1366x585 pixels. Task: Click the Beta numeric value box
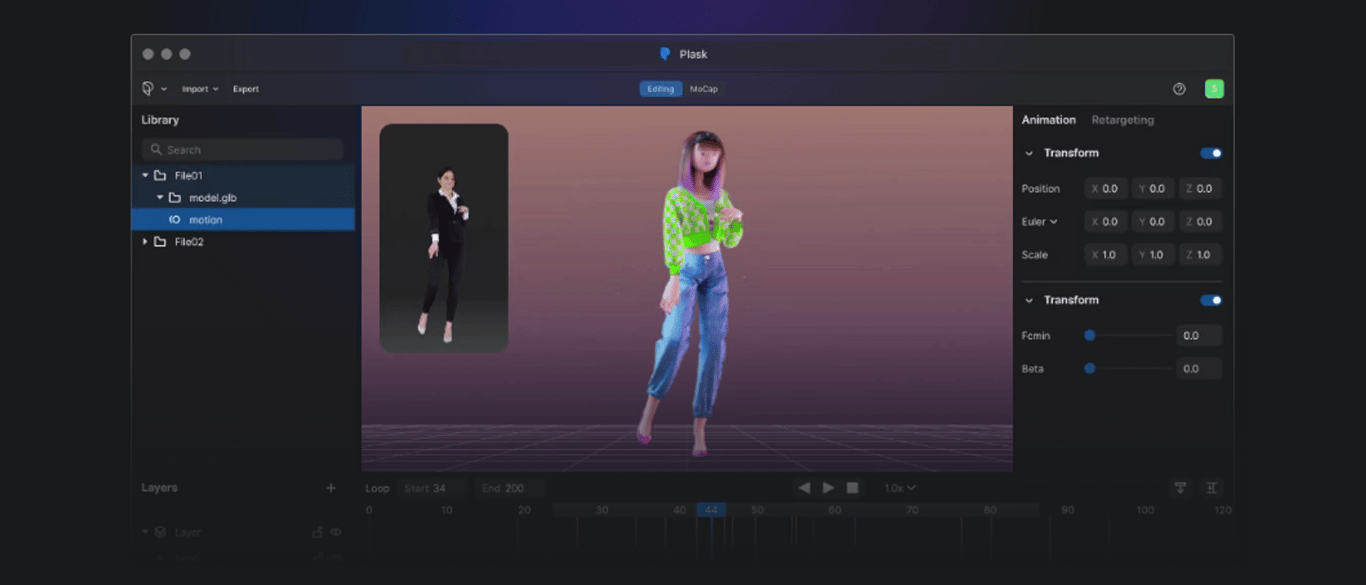point(1199,369)
